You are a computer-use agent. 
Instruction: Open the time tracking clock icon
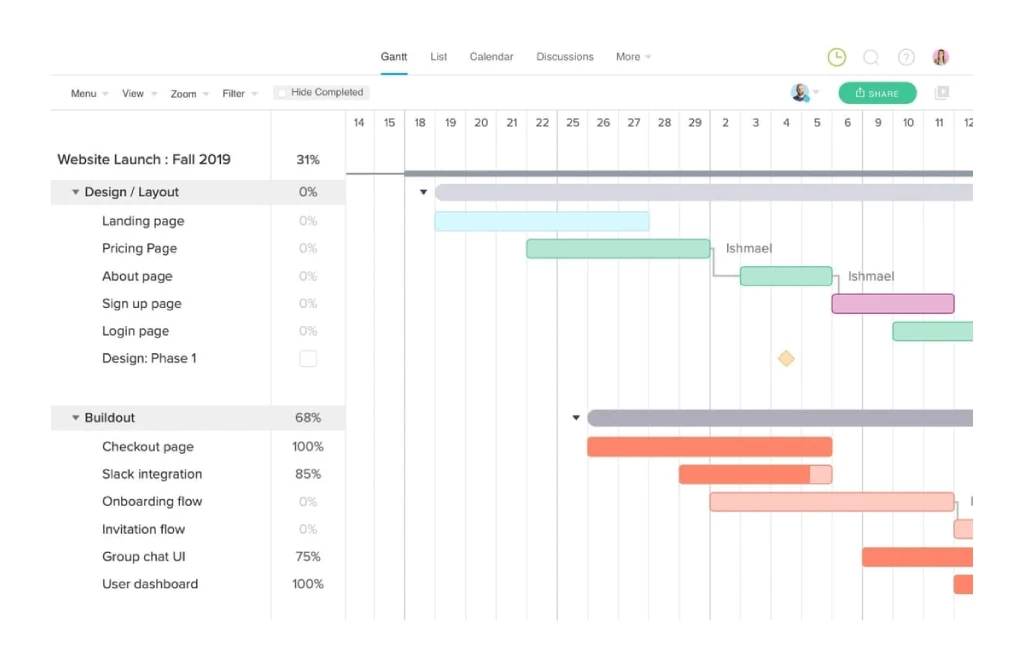tap(837, 57)
